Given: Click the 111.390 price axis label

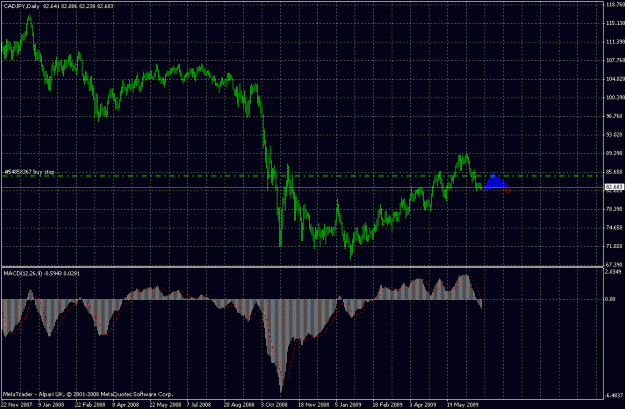Looking at the screenshot, I should coord(615,42).
